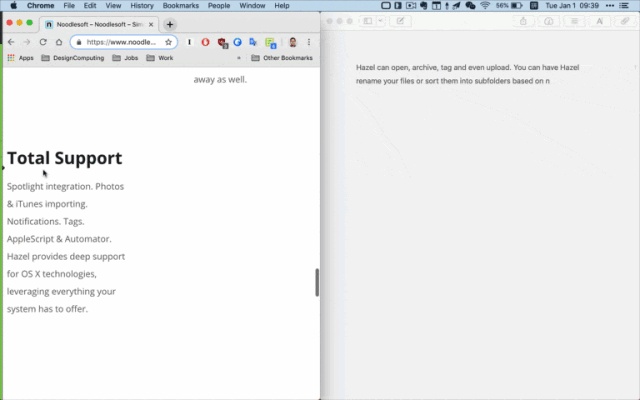
Task: Open the Apps bookmarks shortcut
Action: (x=20, y=58)
